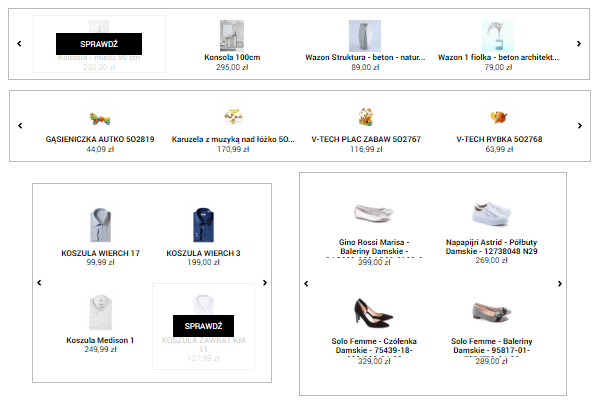
Task: Click left arrow in the shirts carousel
Action: [39, 282]
